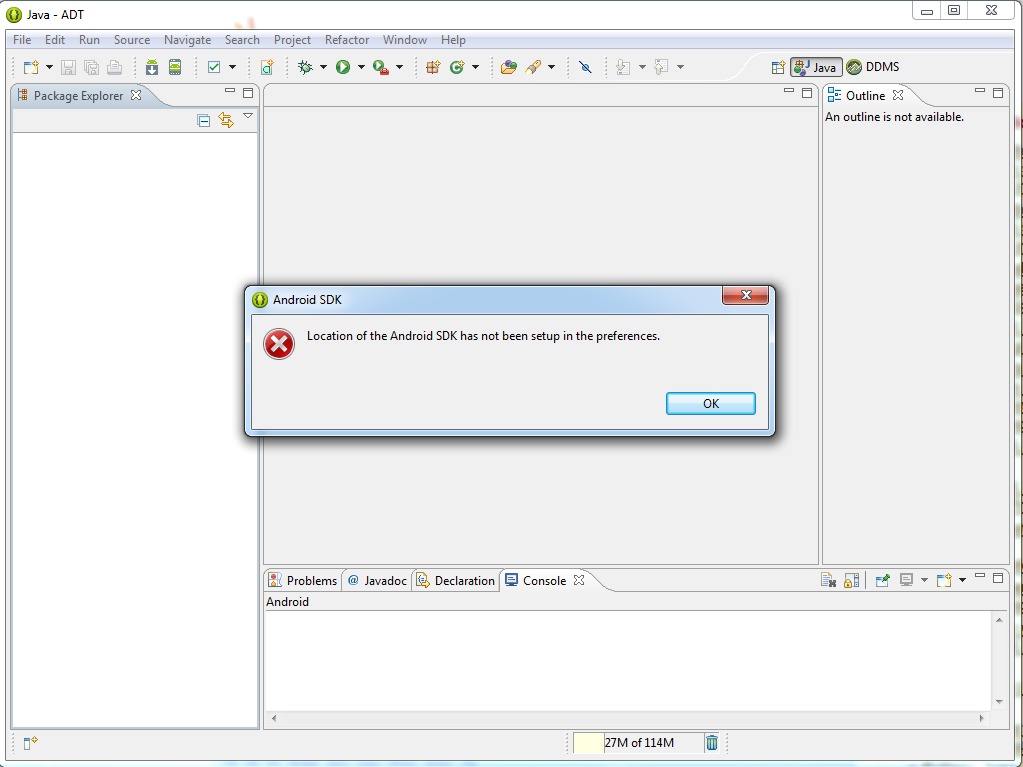
Task: Click the Clear Console icon
Action: pyautogui.click(x=829, y=580)
